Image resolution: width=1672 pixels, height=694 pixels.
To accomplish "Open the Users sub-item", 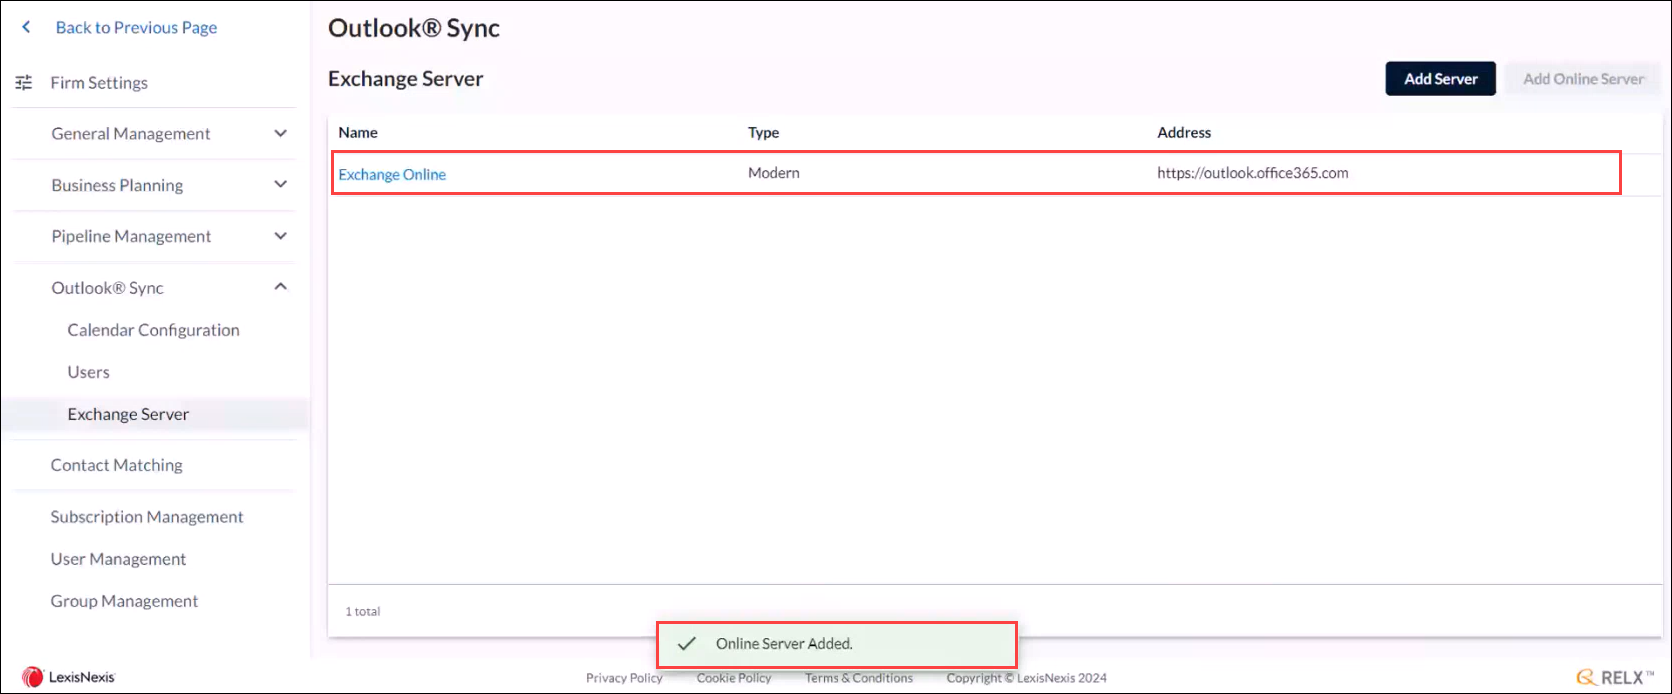I will [x=88, y=372].
